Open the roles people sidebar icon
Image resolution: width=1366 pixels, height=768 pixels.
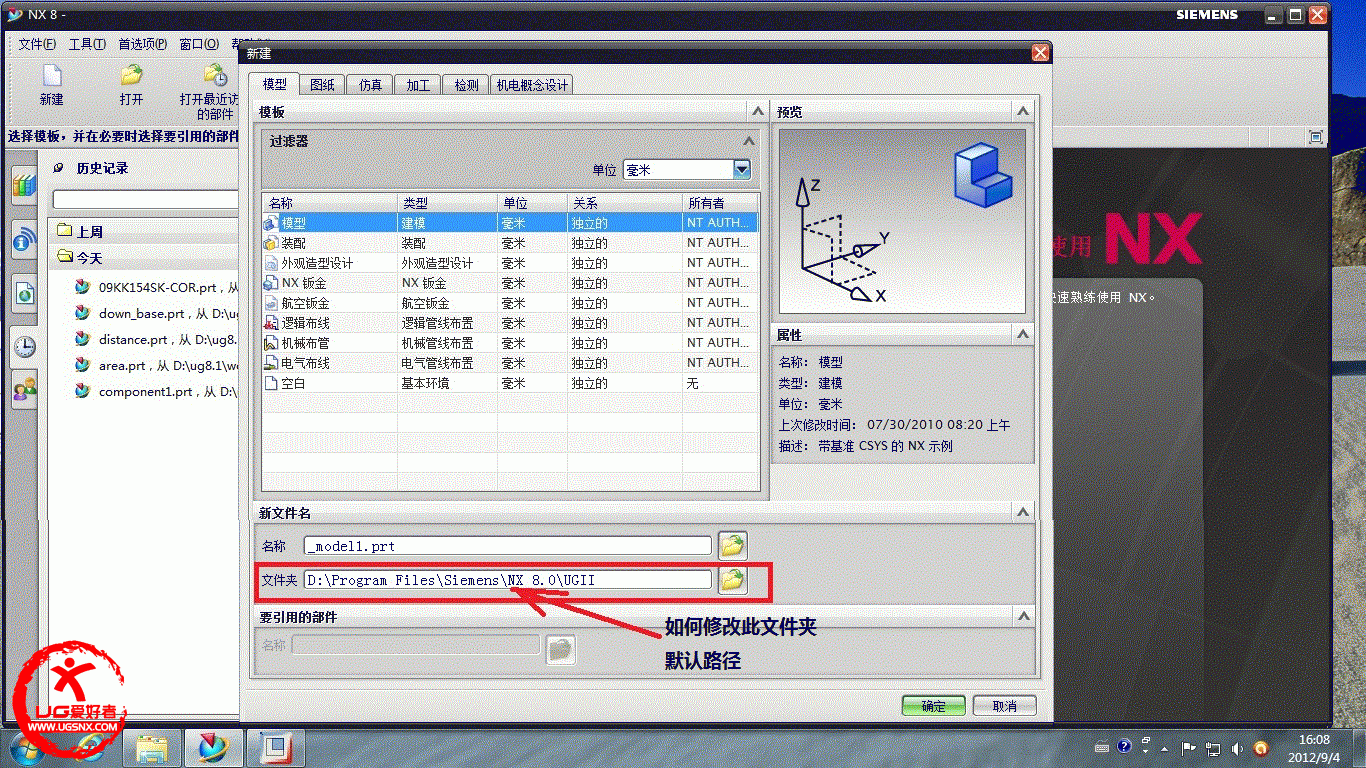[24, 390]
